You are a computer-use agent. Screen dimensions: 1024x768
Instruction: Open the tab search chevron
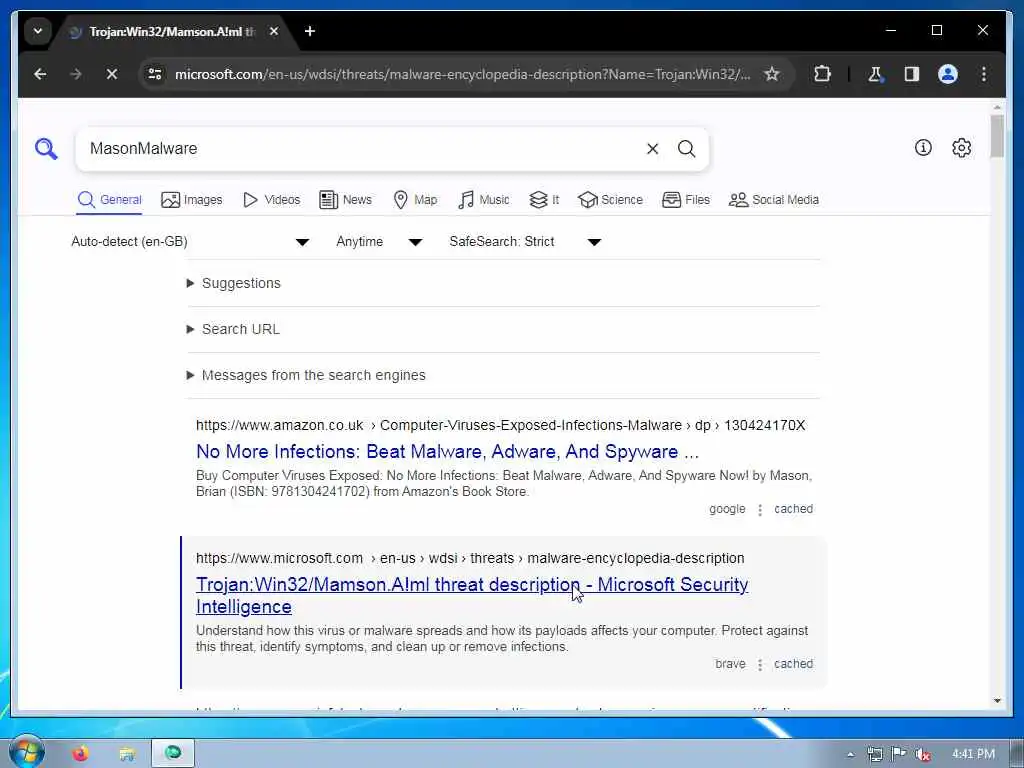click(38, 31)
